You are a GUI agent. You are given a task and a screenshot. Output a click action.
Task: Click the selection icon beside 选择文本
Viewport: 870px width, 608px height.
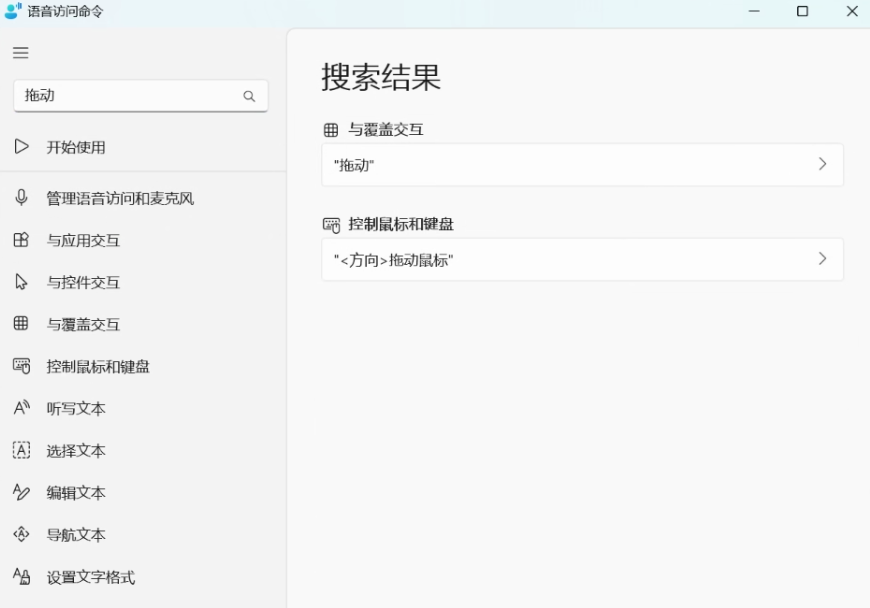coord(21,450)
